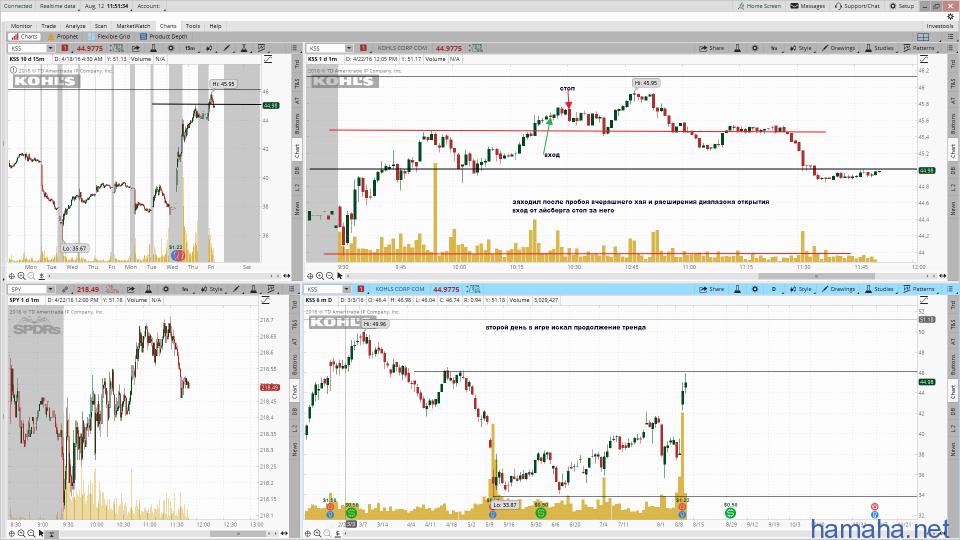Open SPY symbol dropdown in bottom-left chart

click(50, 289)
